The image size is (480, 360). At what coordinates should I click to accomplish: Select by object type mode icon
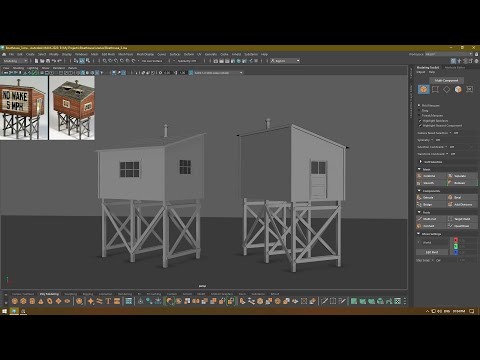tap(82, 61)
